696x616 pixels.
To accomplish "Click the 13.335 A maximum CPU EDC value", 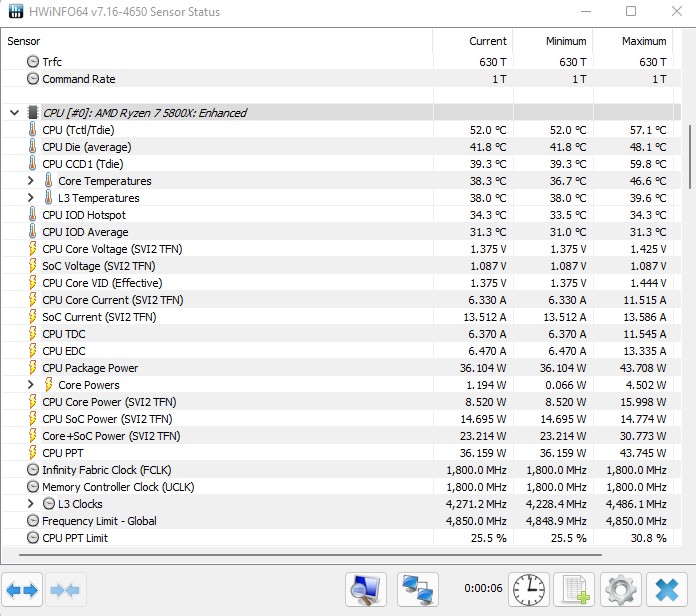I will click(645, 351).
